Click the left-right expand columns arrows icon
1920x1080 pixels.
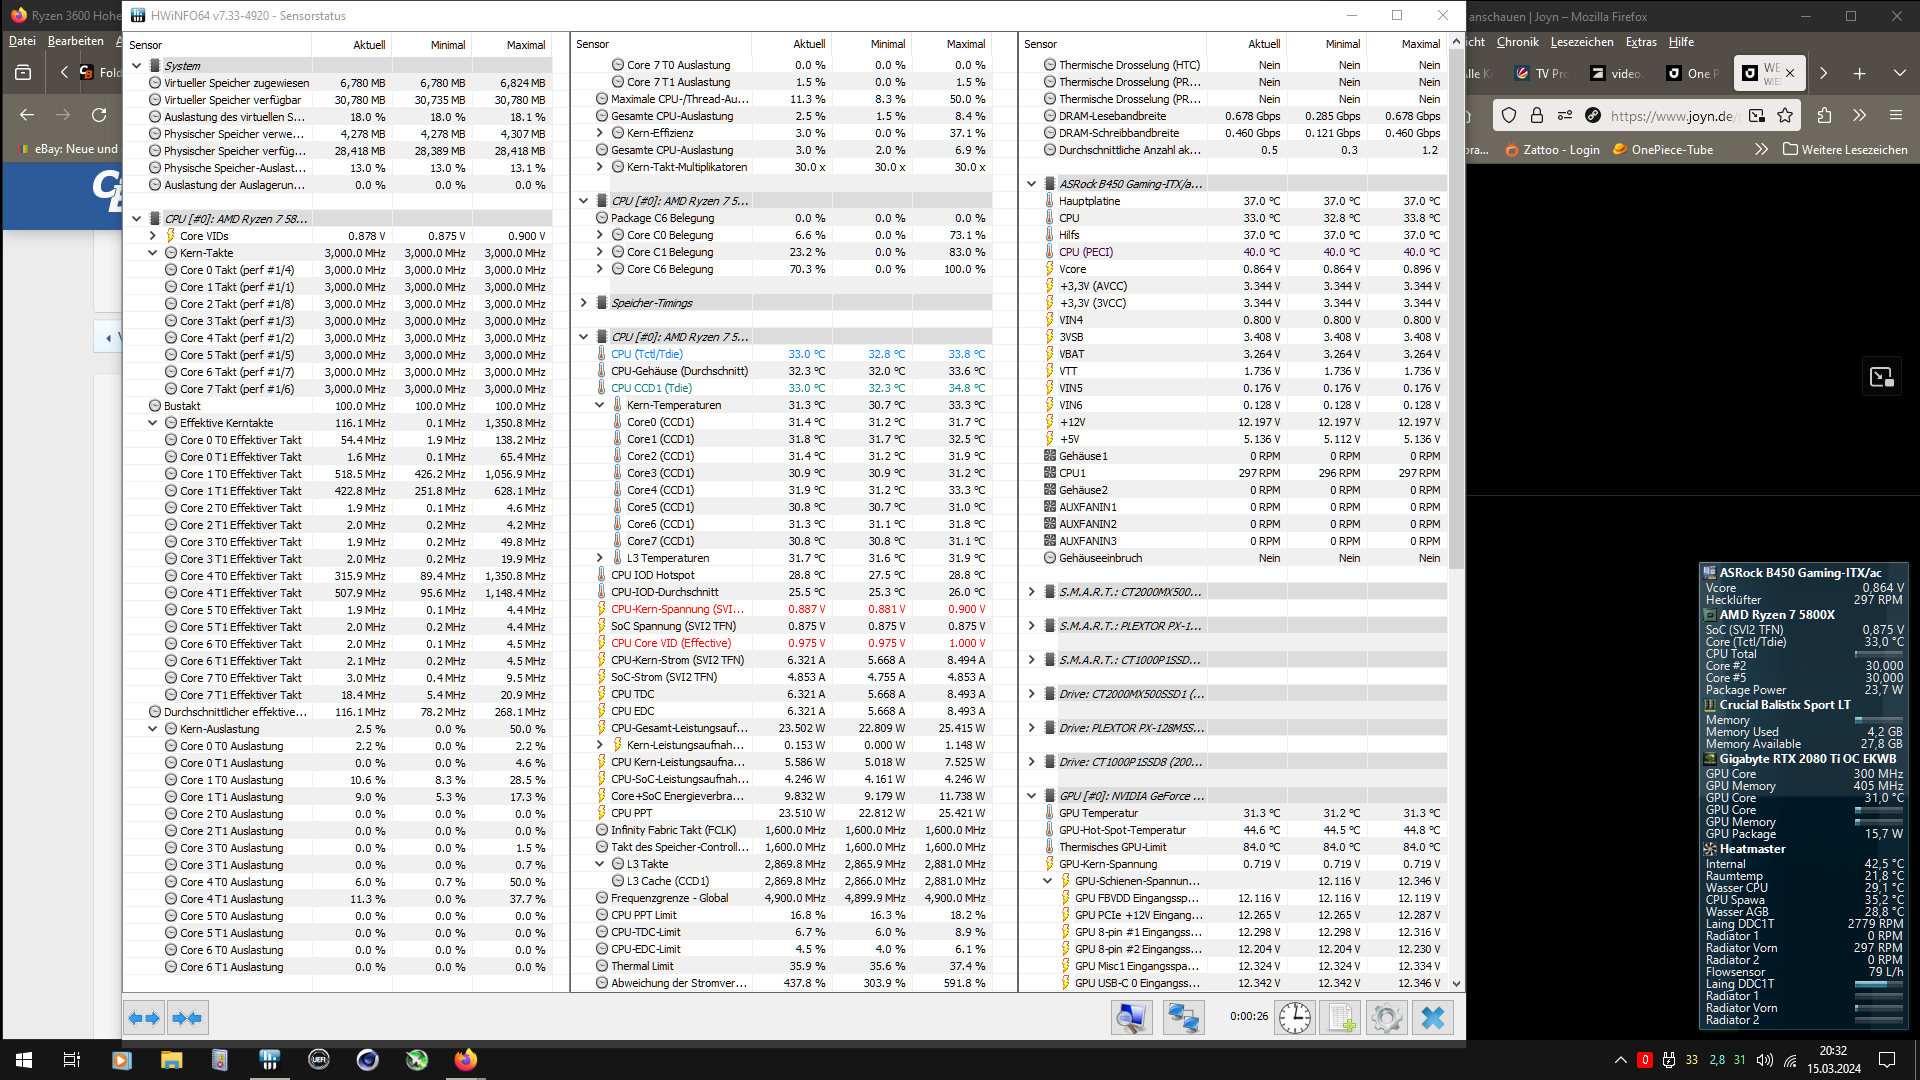[x=144, y=1018]
